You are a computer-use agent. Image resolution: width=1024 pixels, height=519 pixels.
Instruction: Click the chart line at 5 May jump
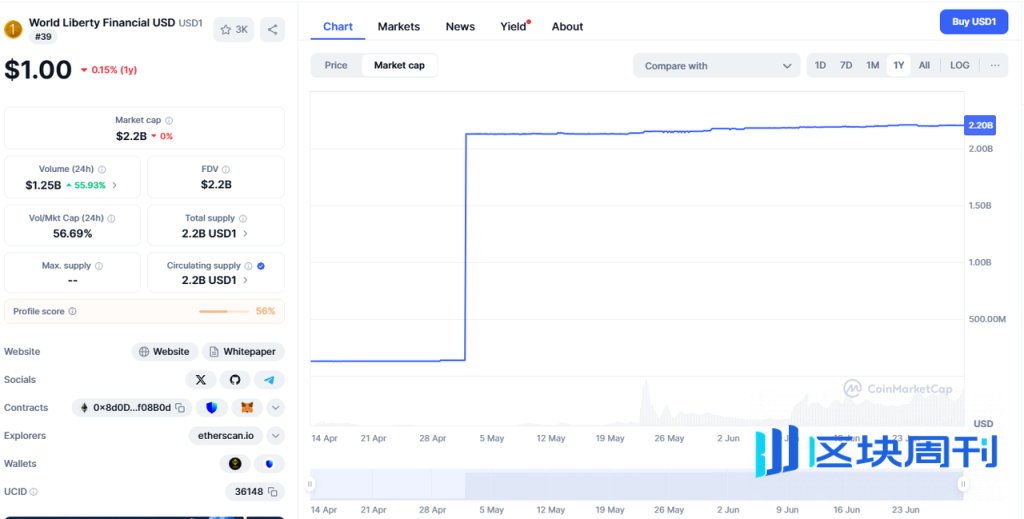[465, 247]
